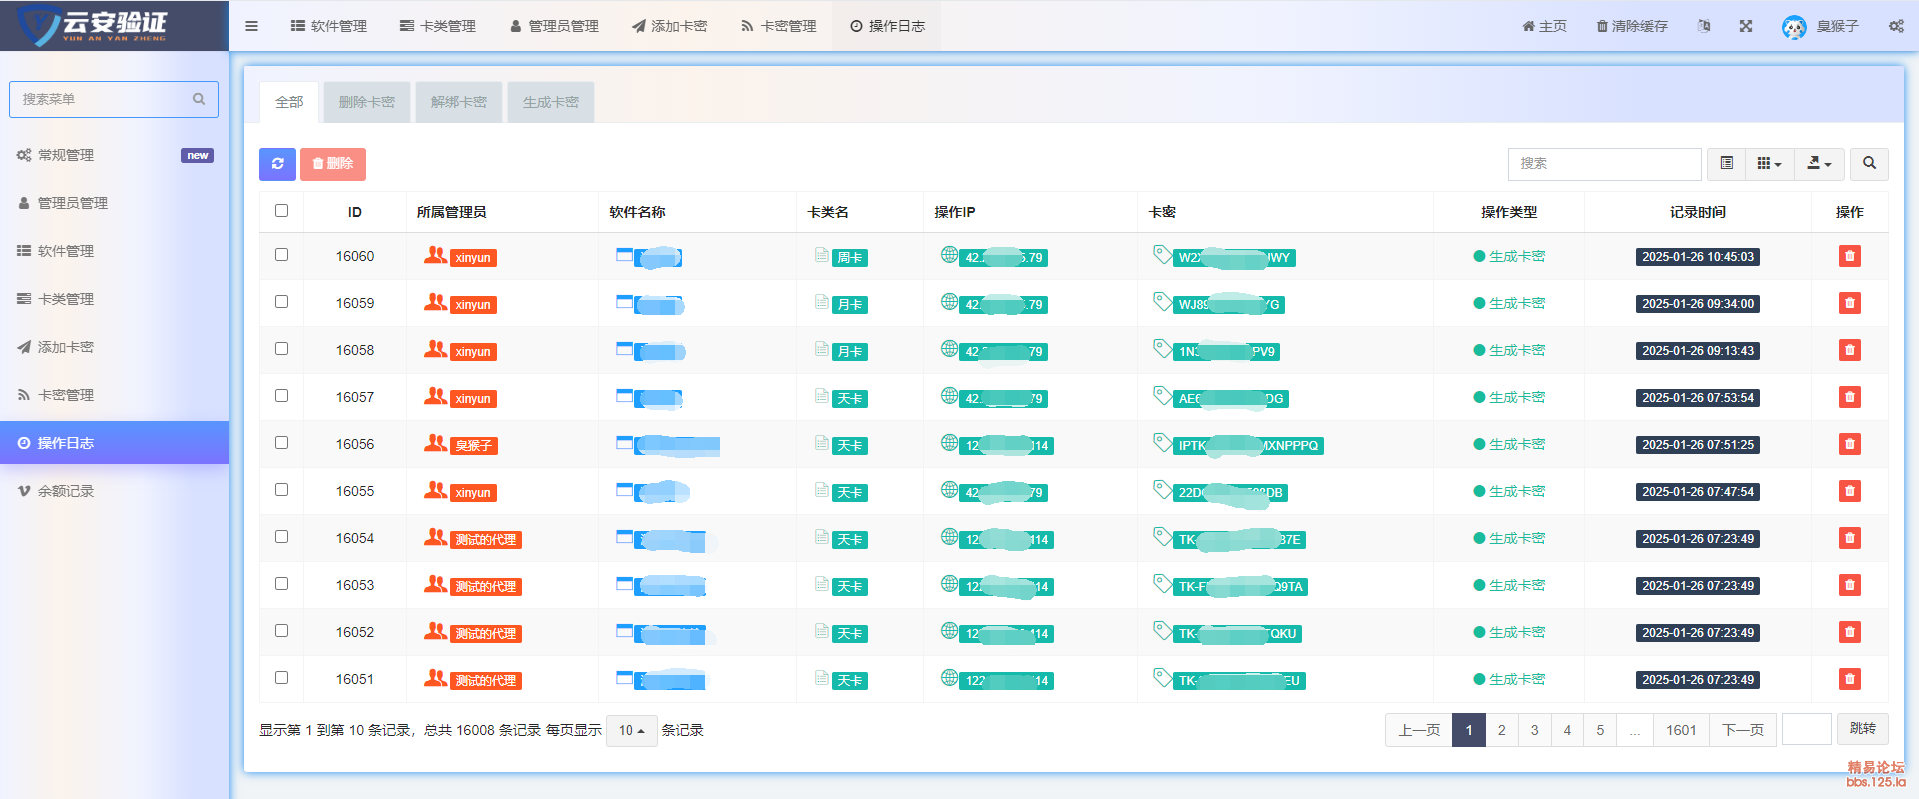Image resolution: width=1919 pixels, height=799 pixels.
Task: Switch to the 删除卡密 tab
Action: click(366, 102)
